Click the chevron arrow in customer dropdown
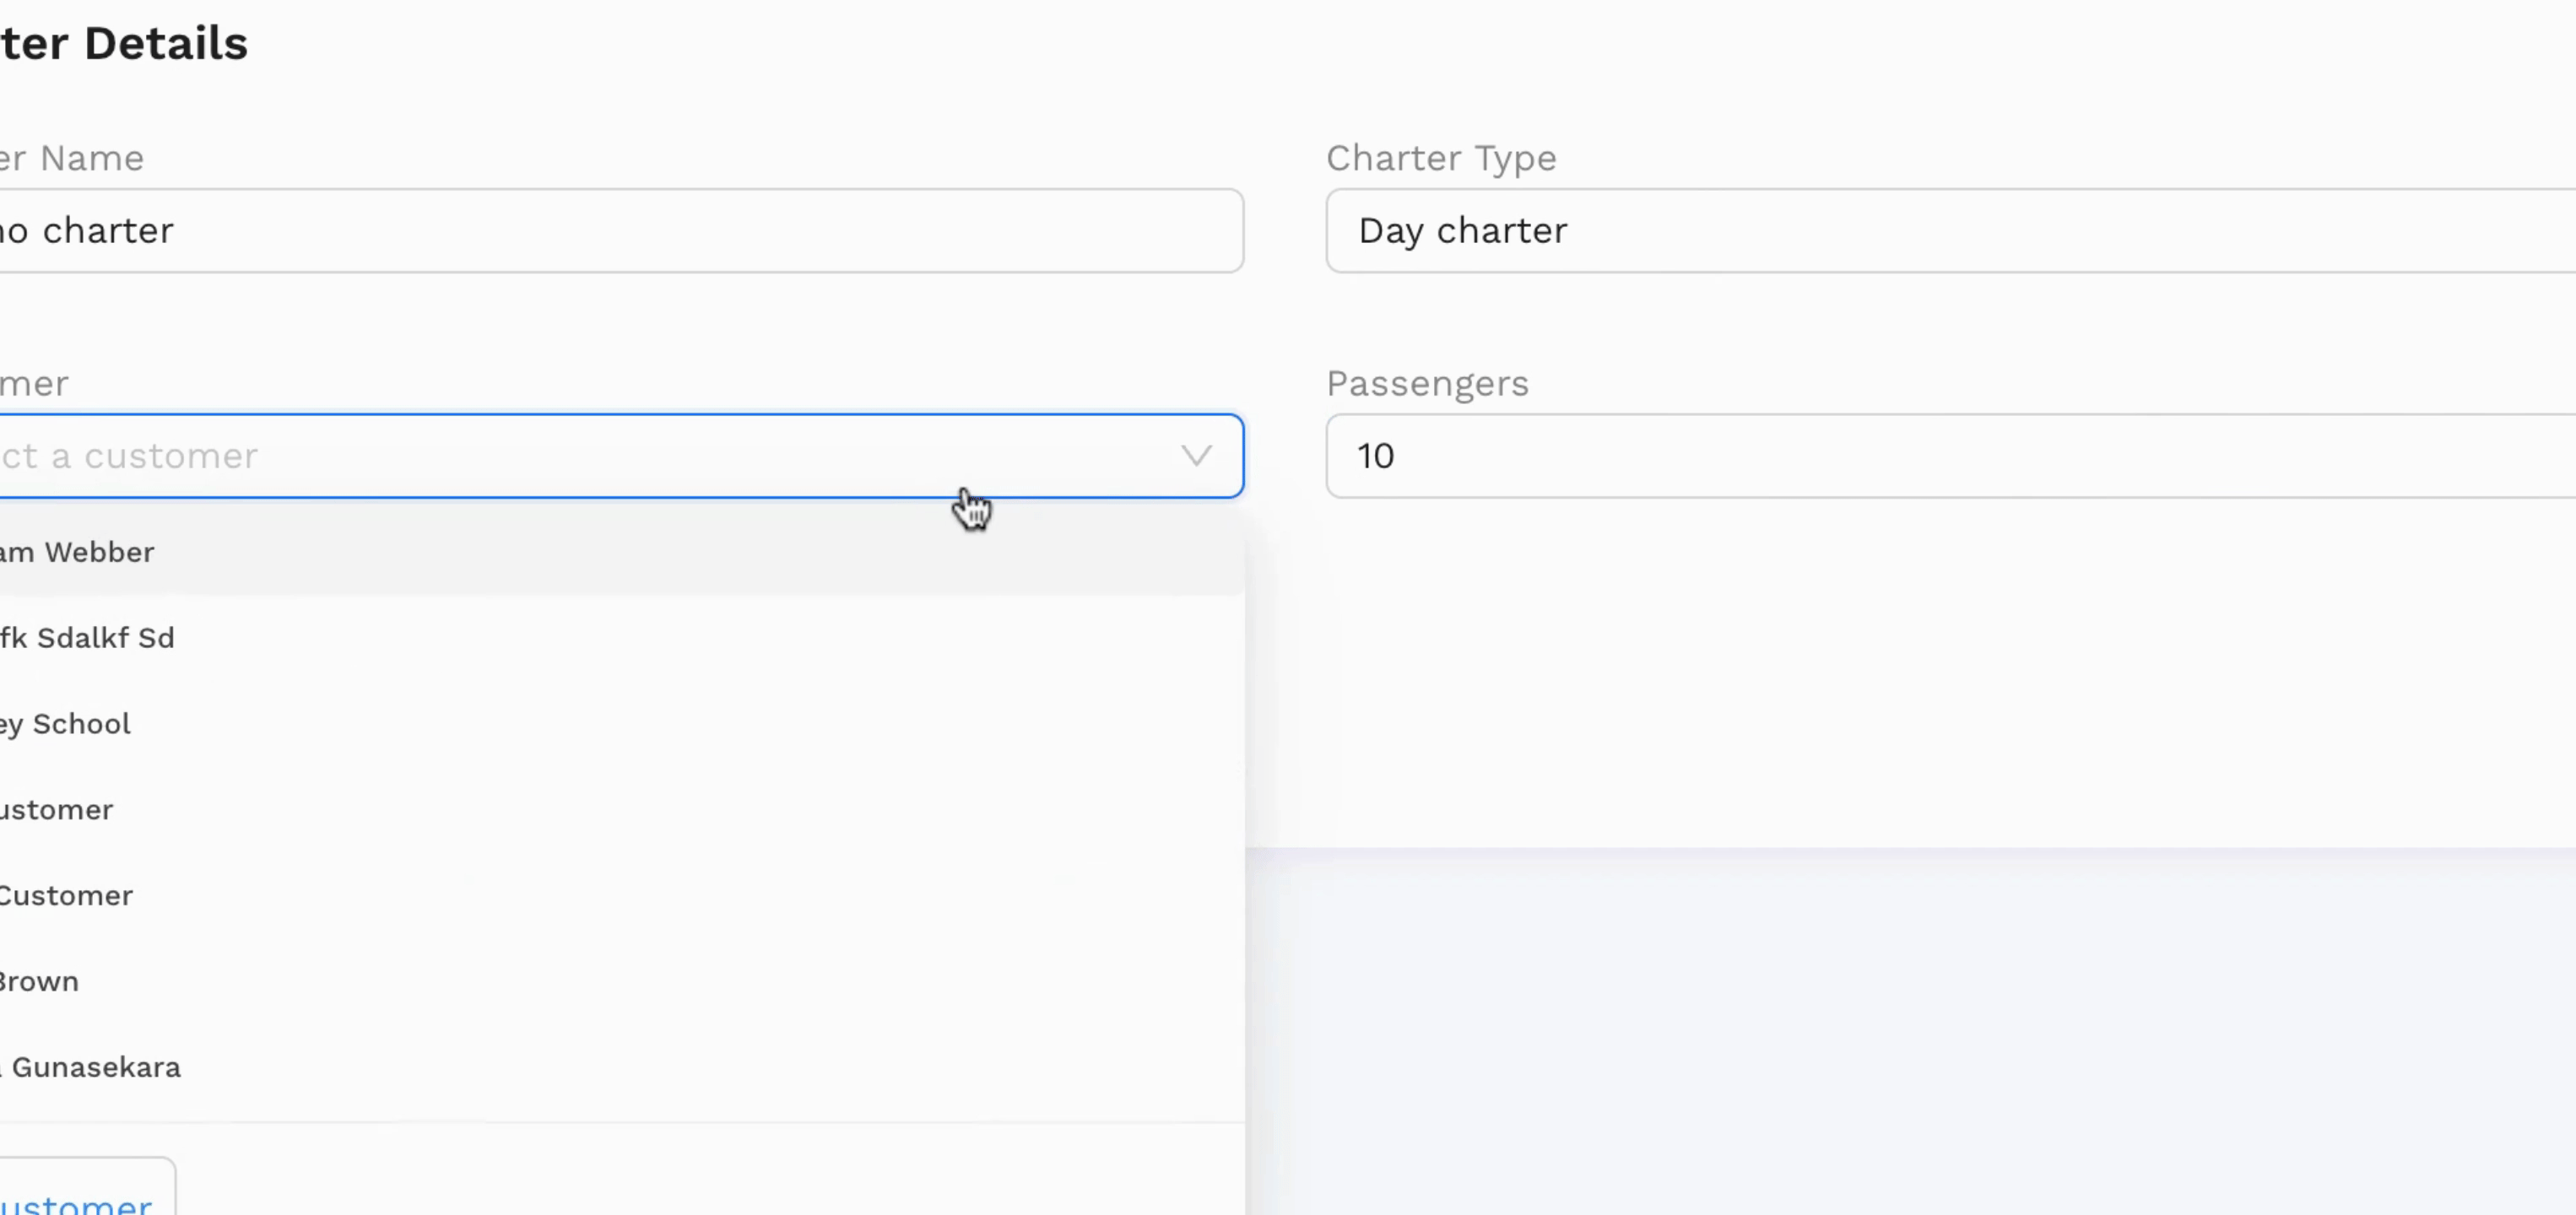Screen dimensions: 2576x1215 click(x=1196, y=456)
